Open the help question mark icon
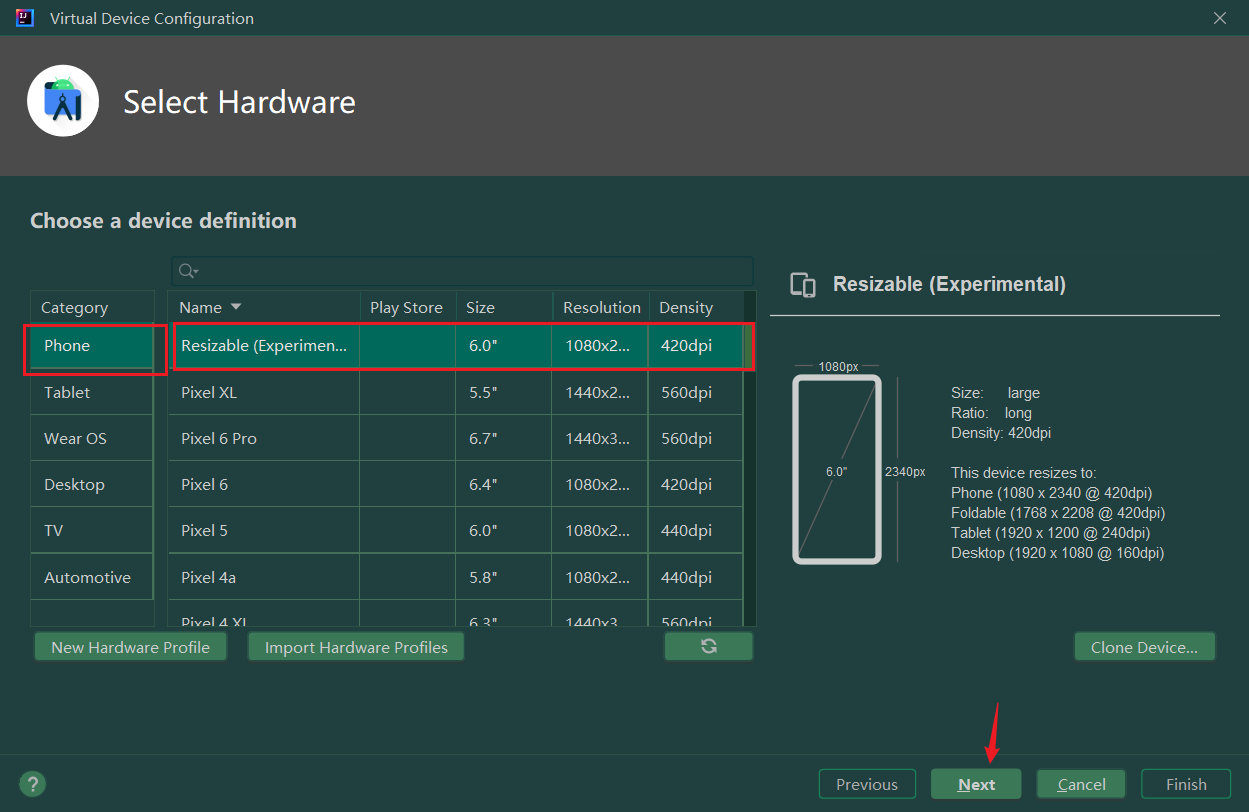 tap(32, 784)
